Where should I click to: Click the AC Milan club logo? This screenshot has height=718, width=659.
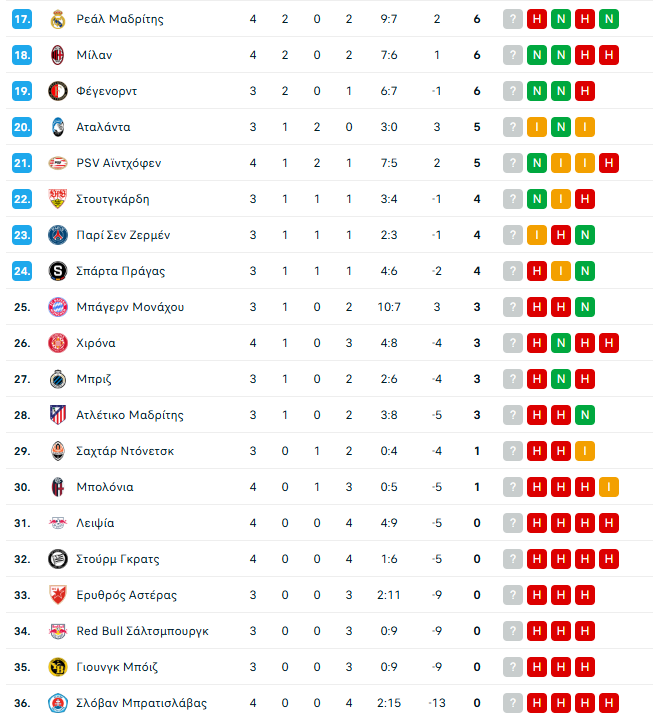tap(57, 55)
